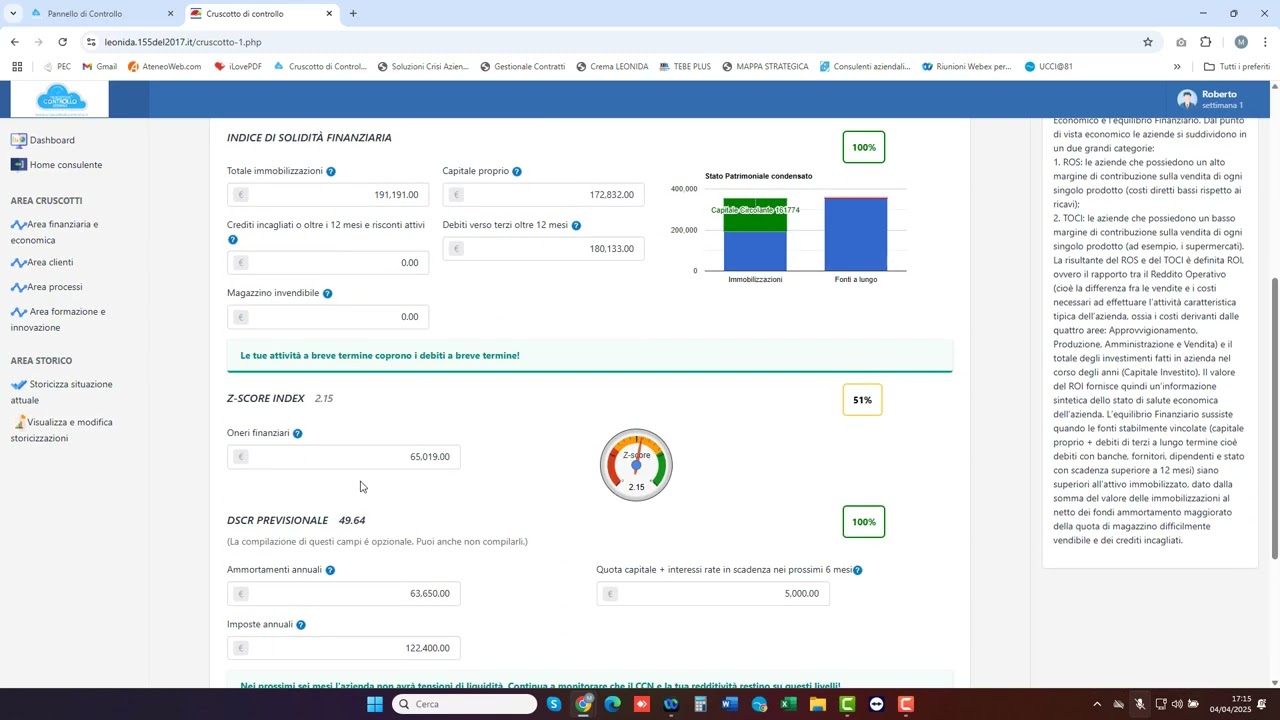Click help icon next to Ammortamenti annuali

pyautogui.click(x=330, y=571)
